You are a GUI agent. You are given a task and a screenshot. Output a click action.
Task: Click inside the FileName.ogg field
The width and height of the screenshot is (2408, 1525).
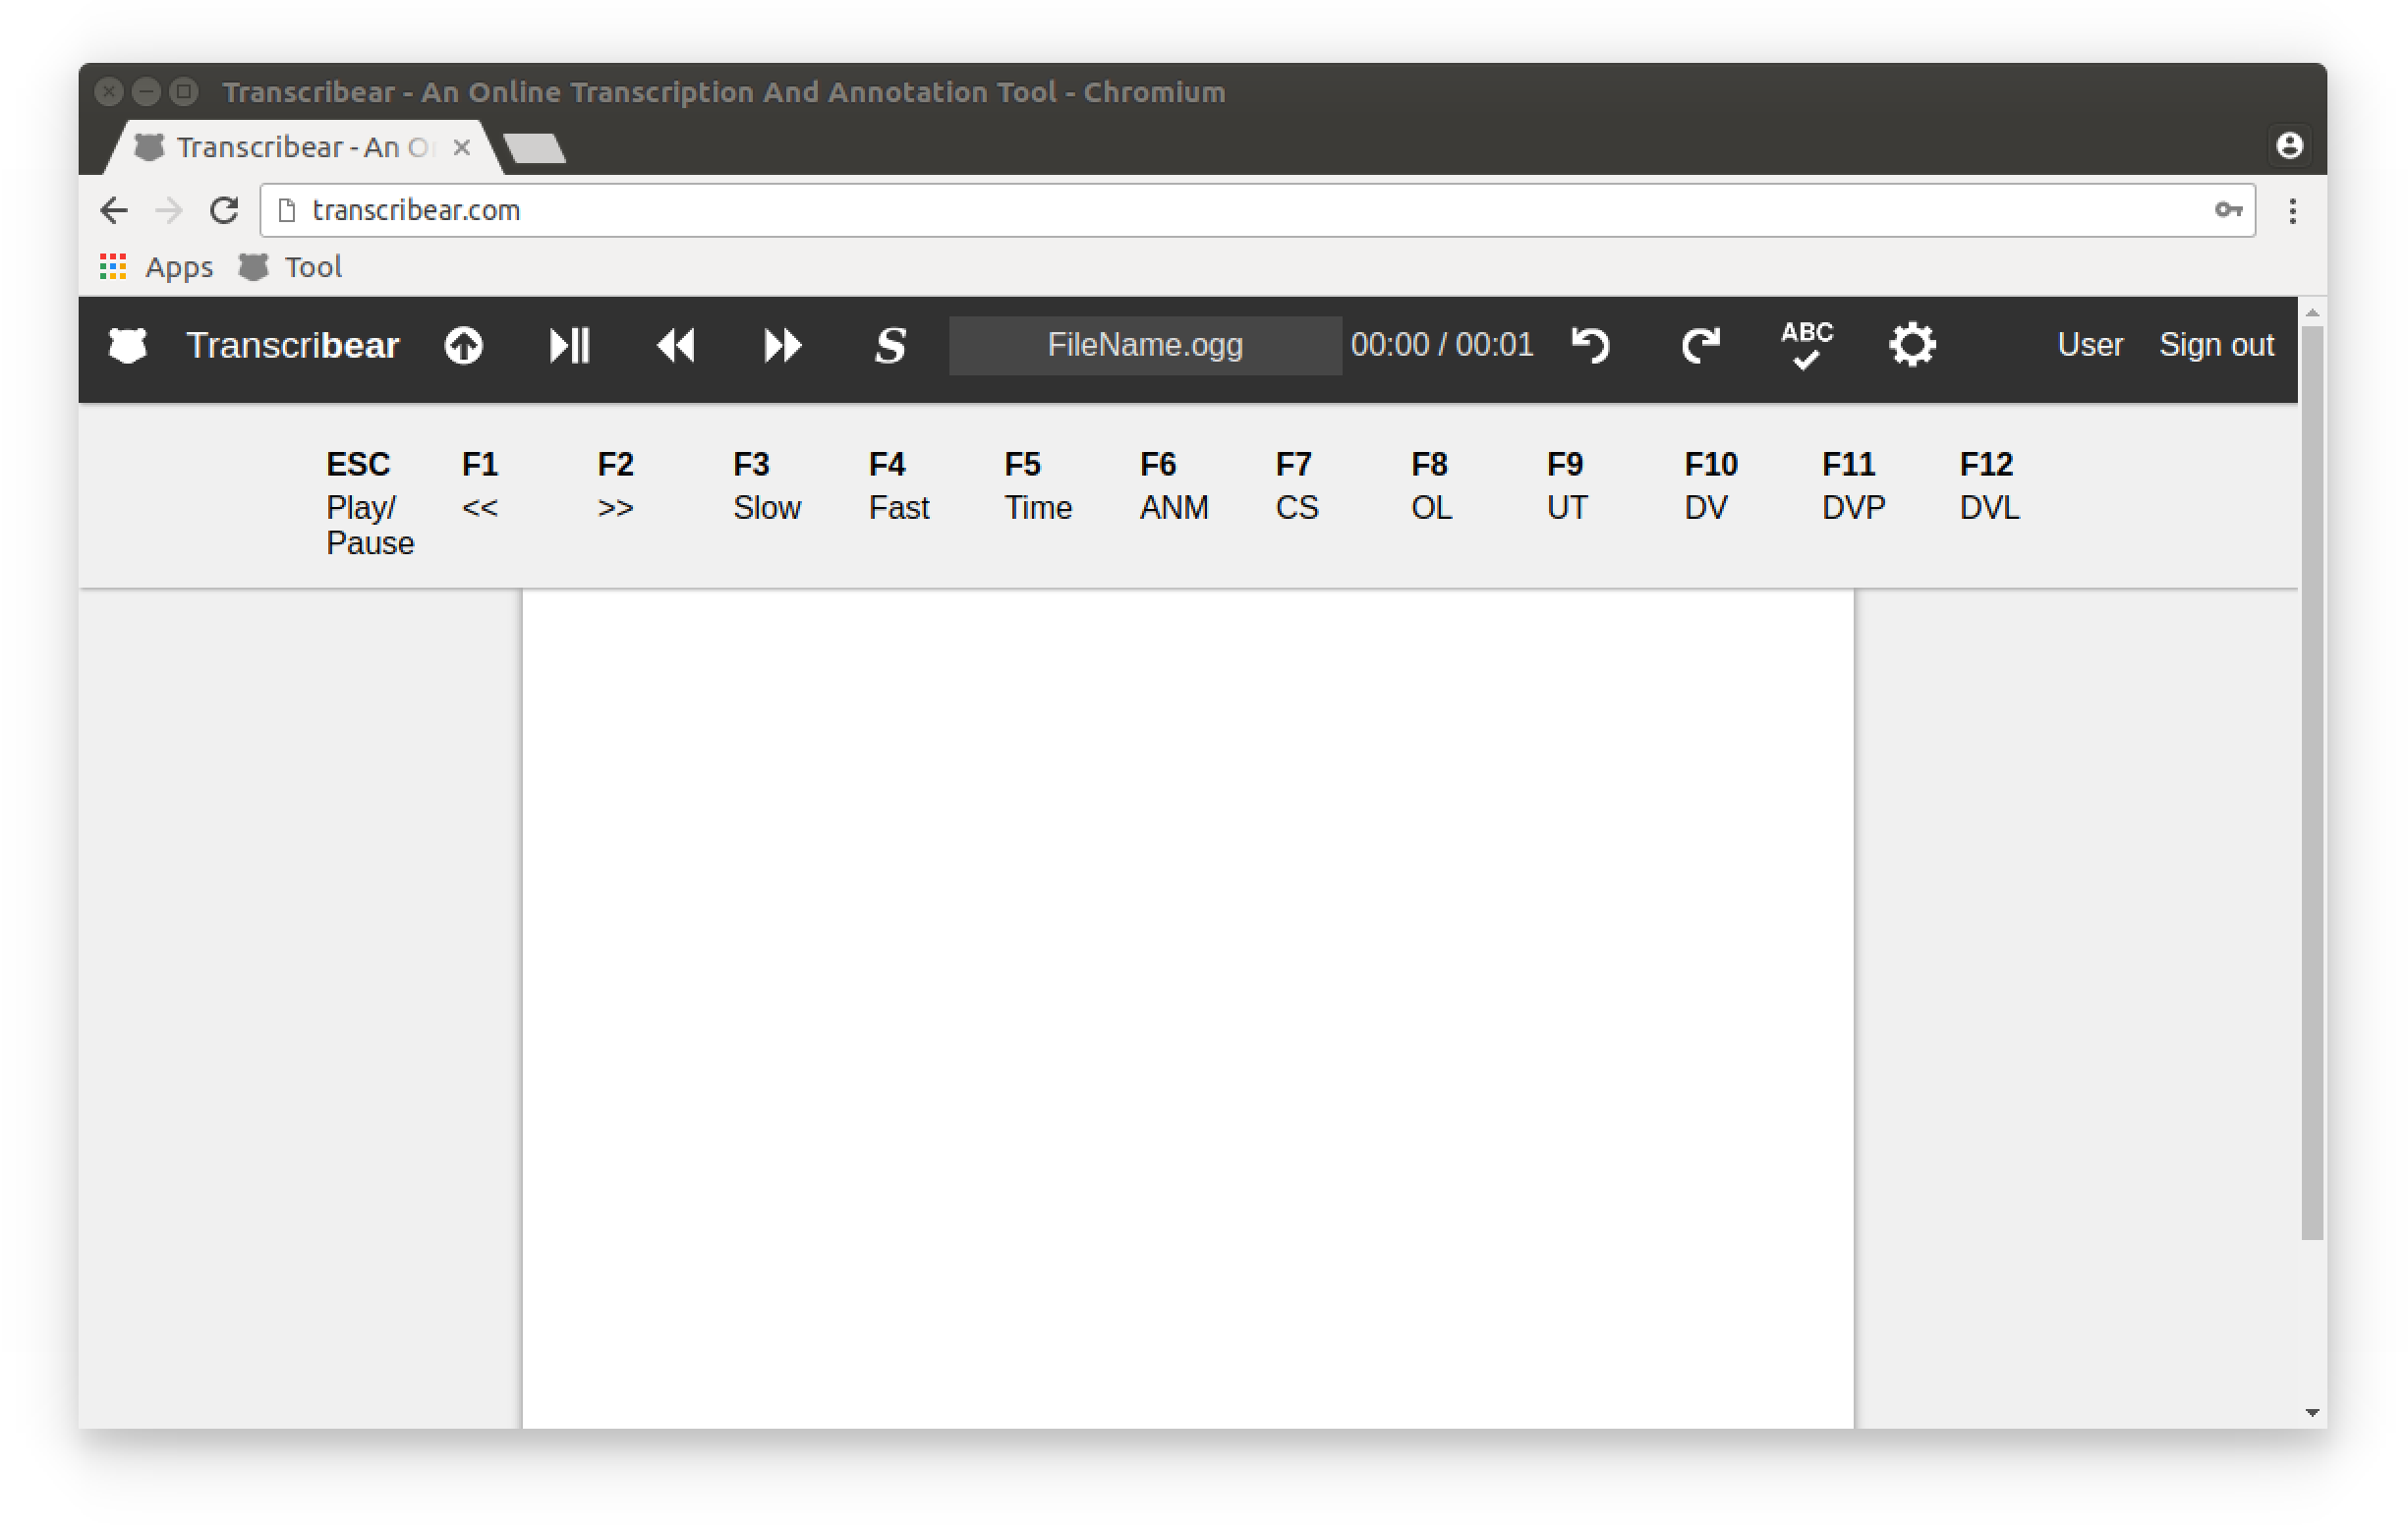[x=1144, y=345]
